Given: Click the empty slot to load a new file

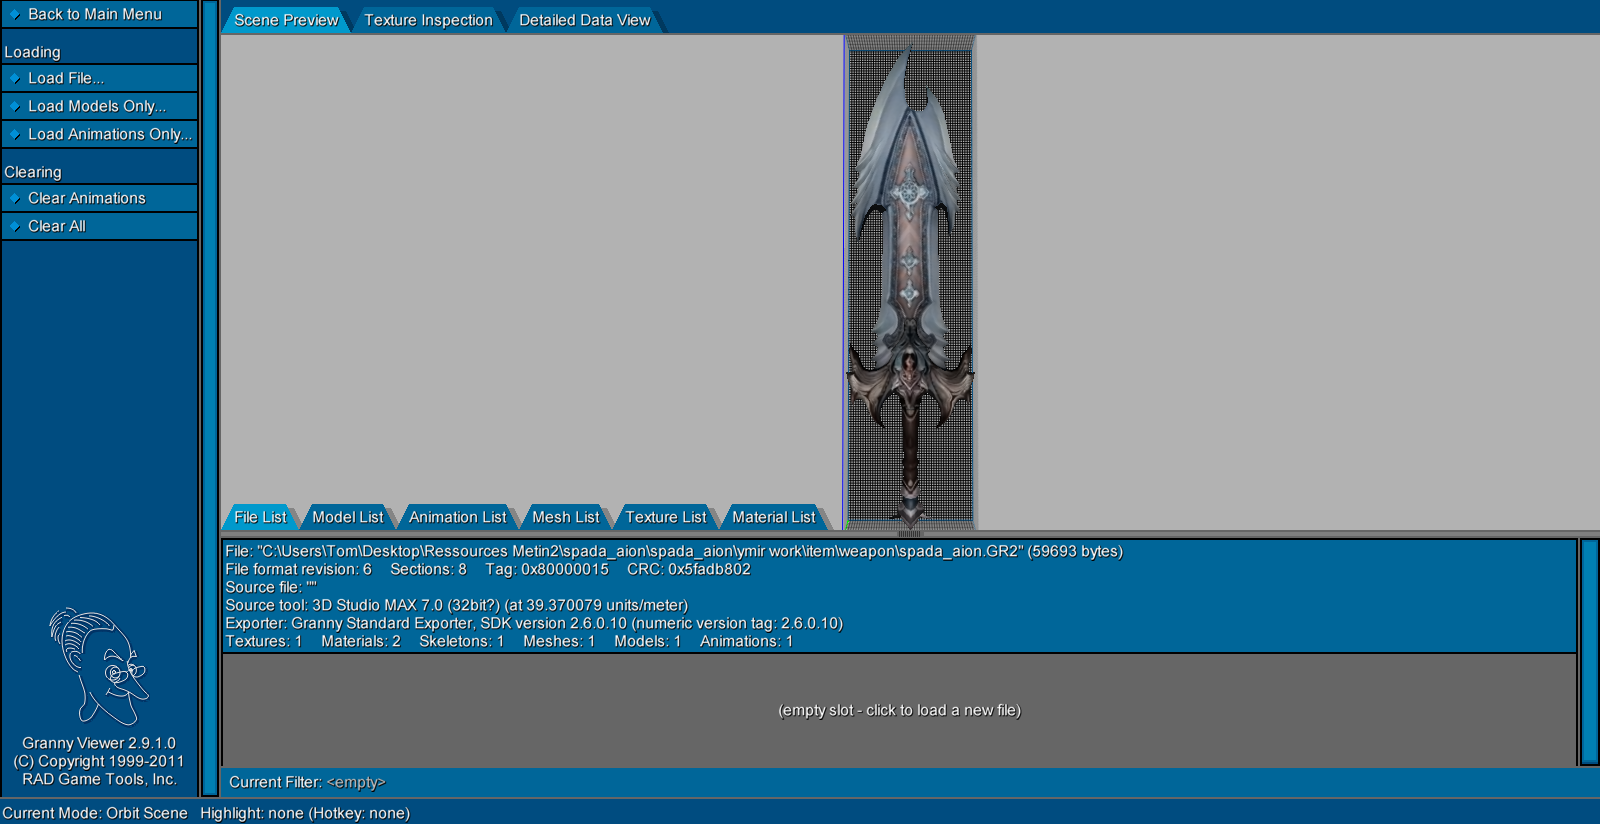Looking at the screenshot, I should click(x=899, y=710).
